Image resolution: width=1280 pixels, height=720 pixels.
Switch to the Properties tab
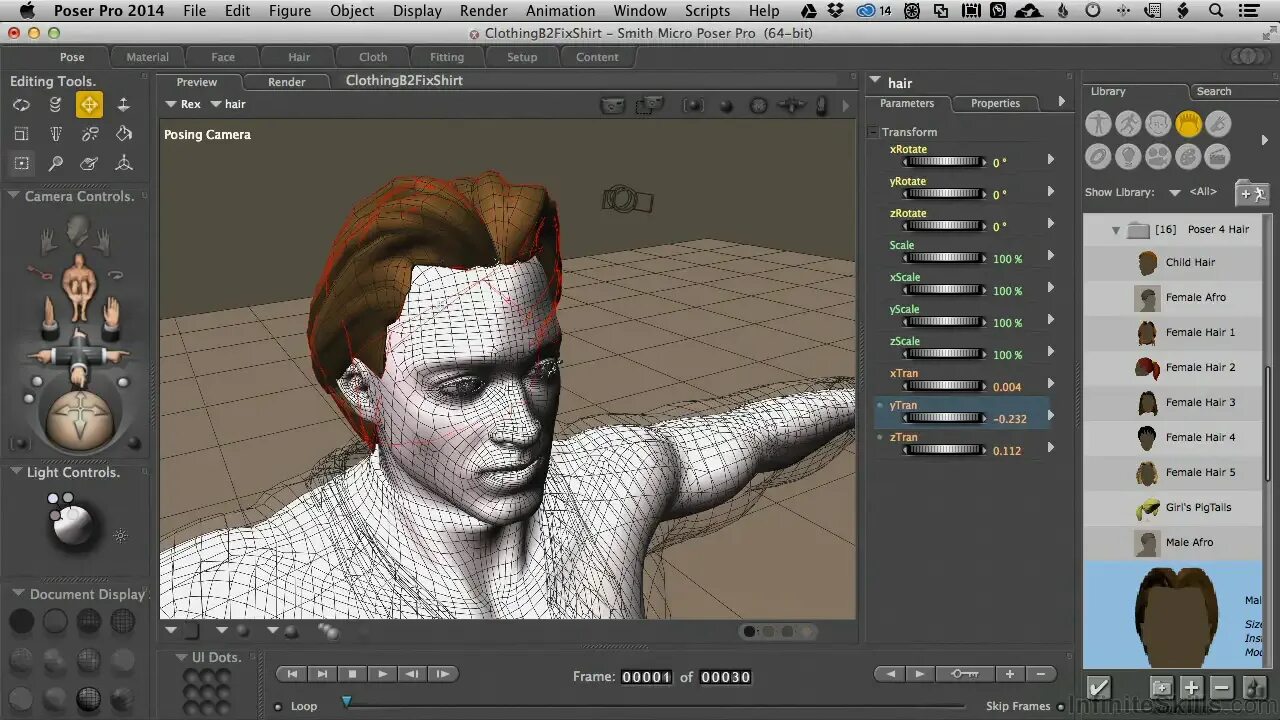click(x=995, y=103)
